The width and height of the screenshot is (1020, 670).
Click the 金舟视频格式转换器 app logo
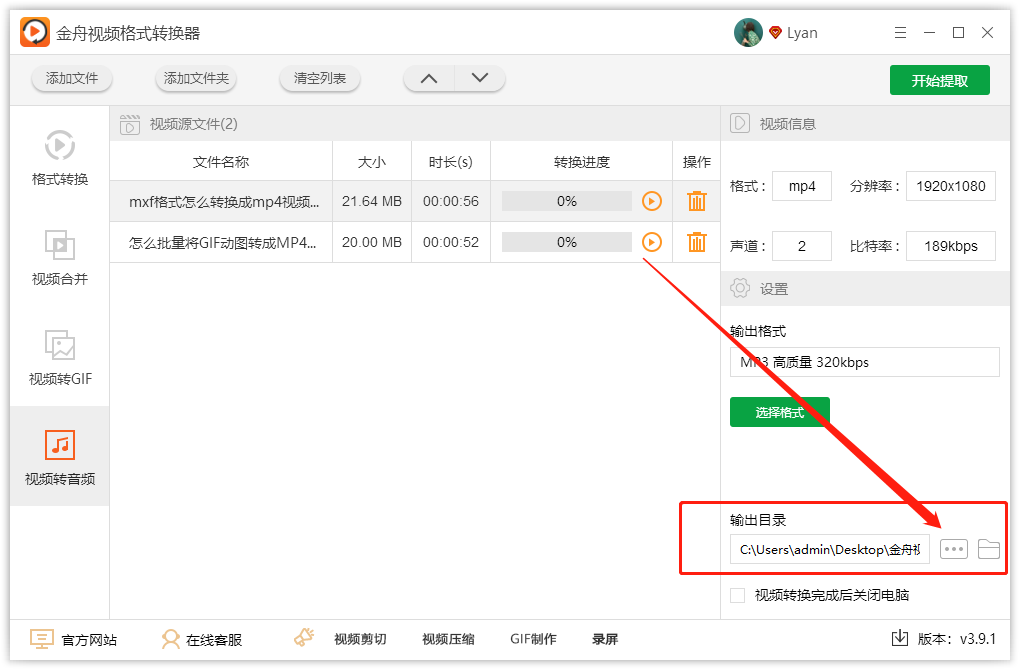point(34,32)
